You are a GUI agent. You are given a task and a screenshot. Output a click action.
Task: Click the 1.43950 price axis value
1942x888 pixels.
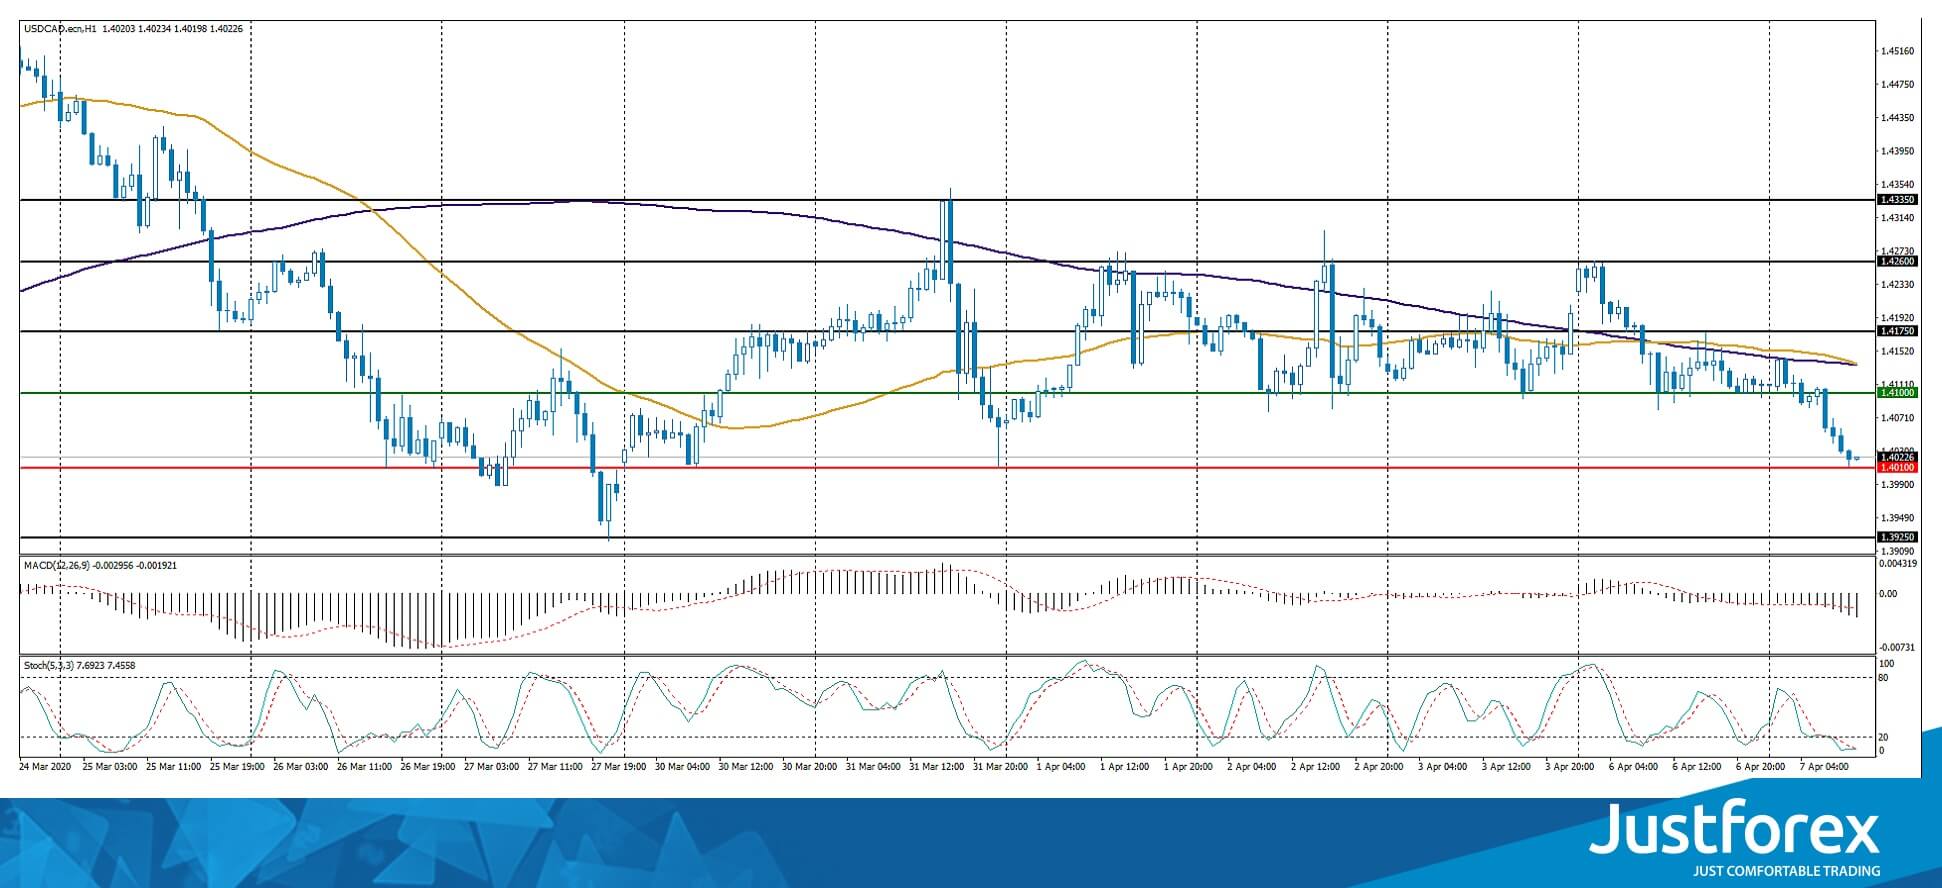[x=1897, y=151]
